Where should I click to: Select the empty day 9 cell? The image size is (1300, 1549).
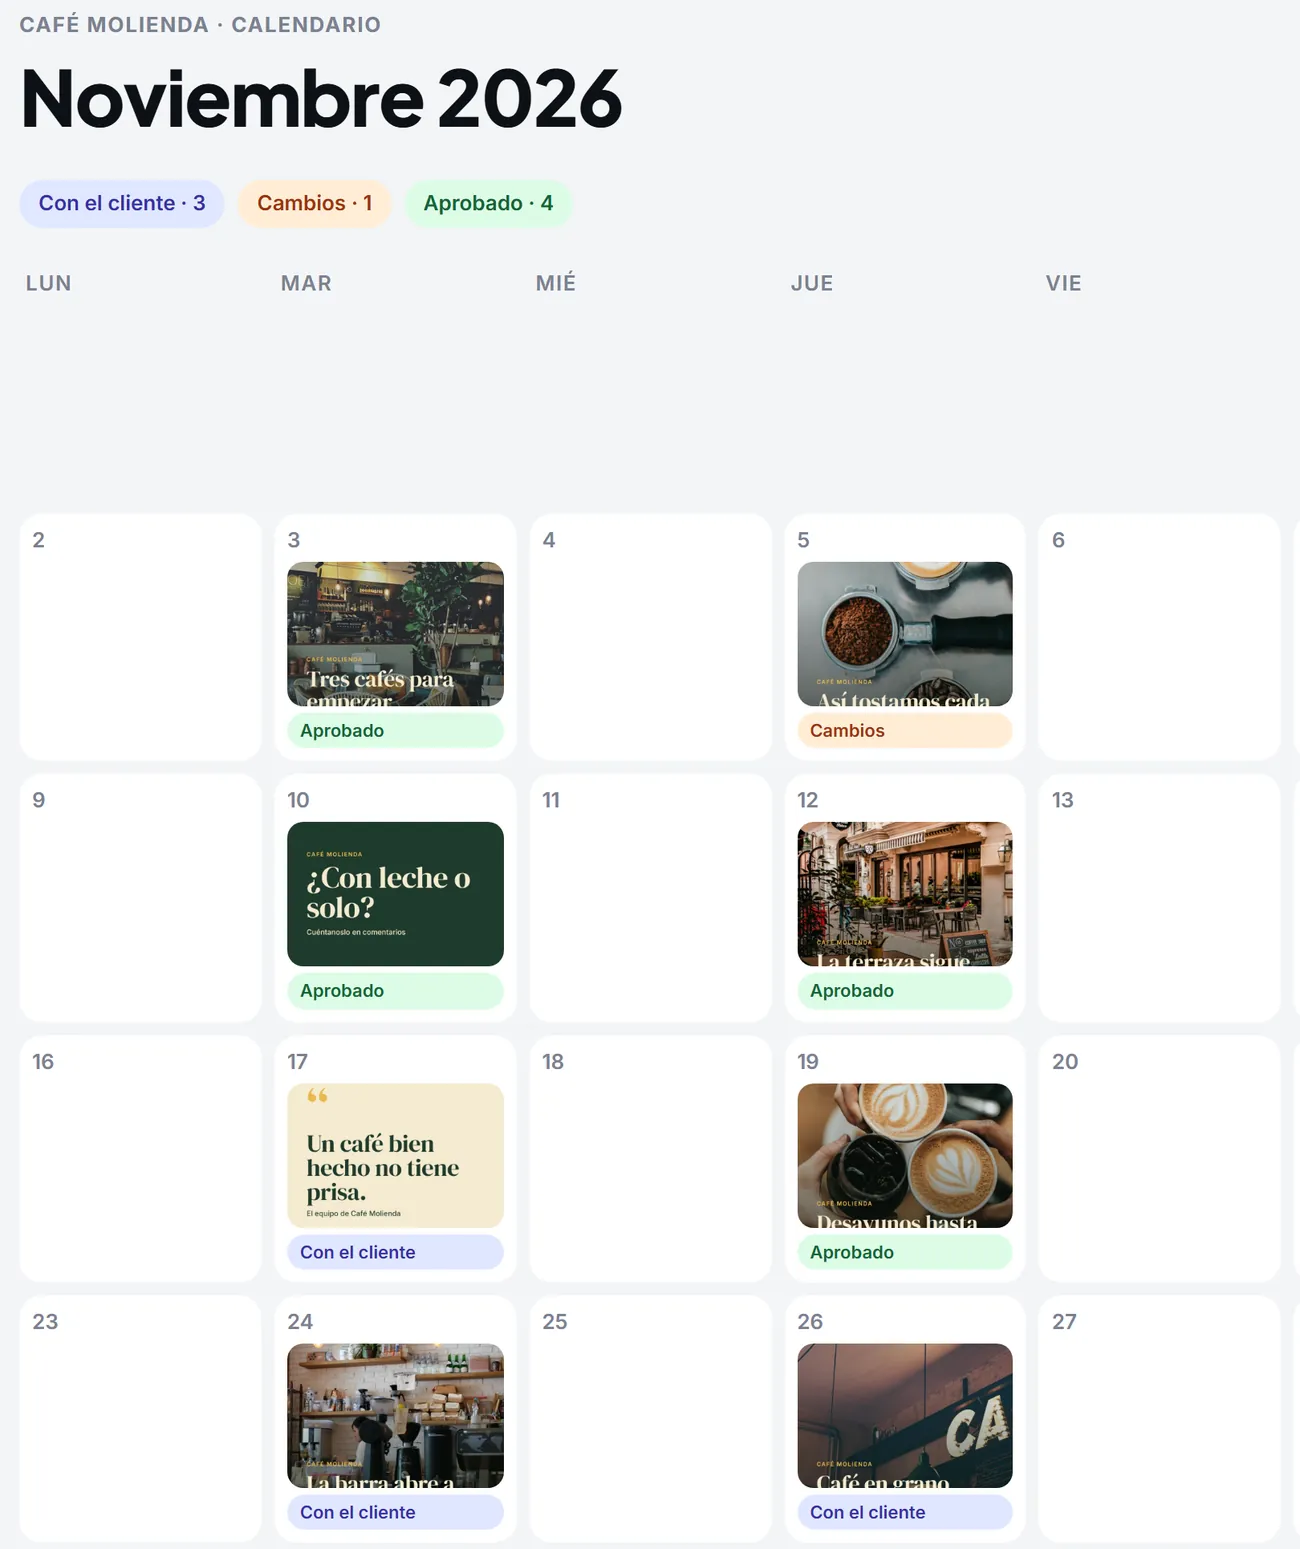[x=140, y=898]
